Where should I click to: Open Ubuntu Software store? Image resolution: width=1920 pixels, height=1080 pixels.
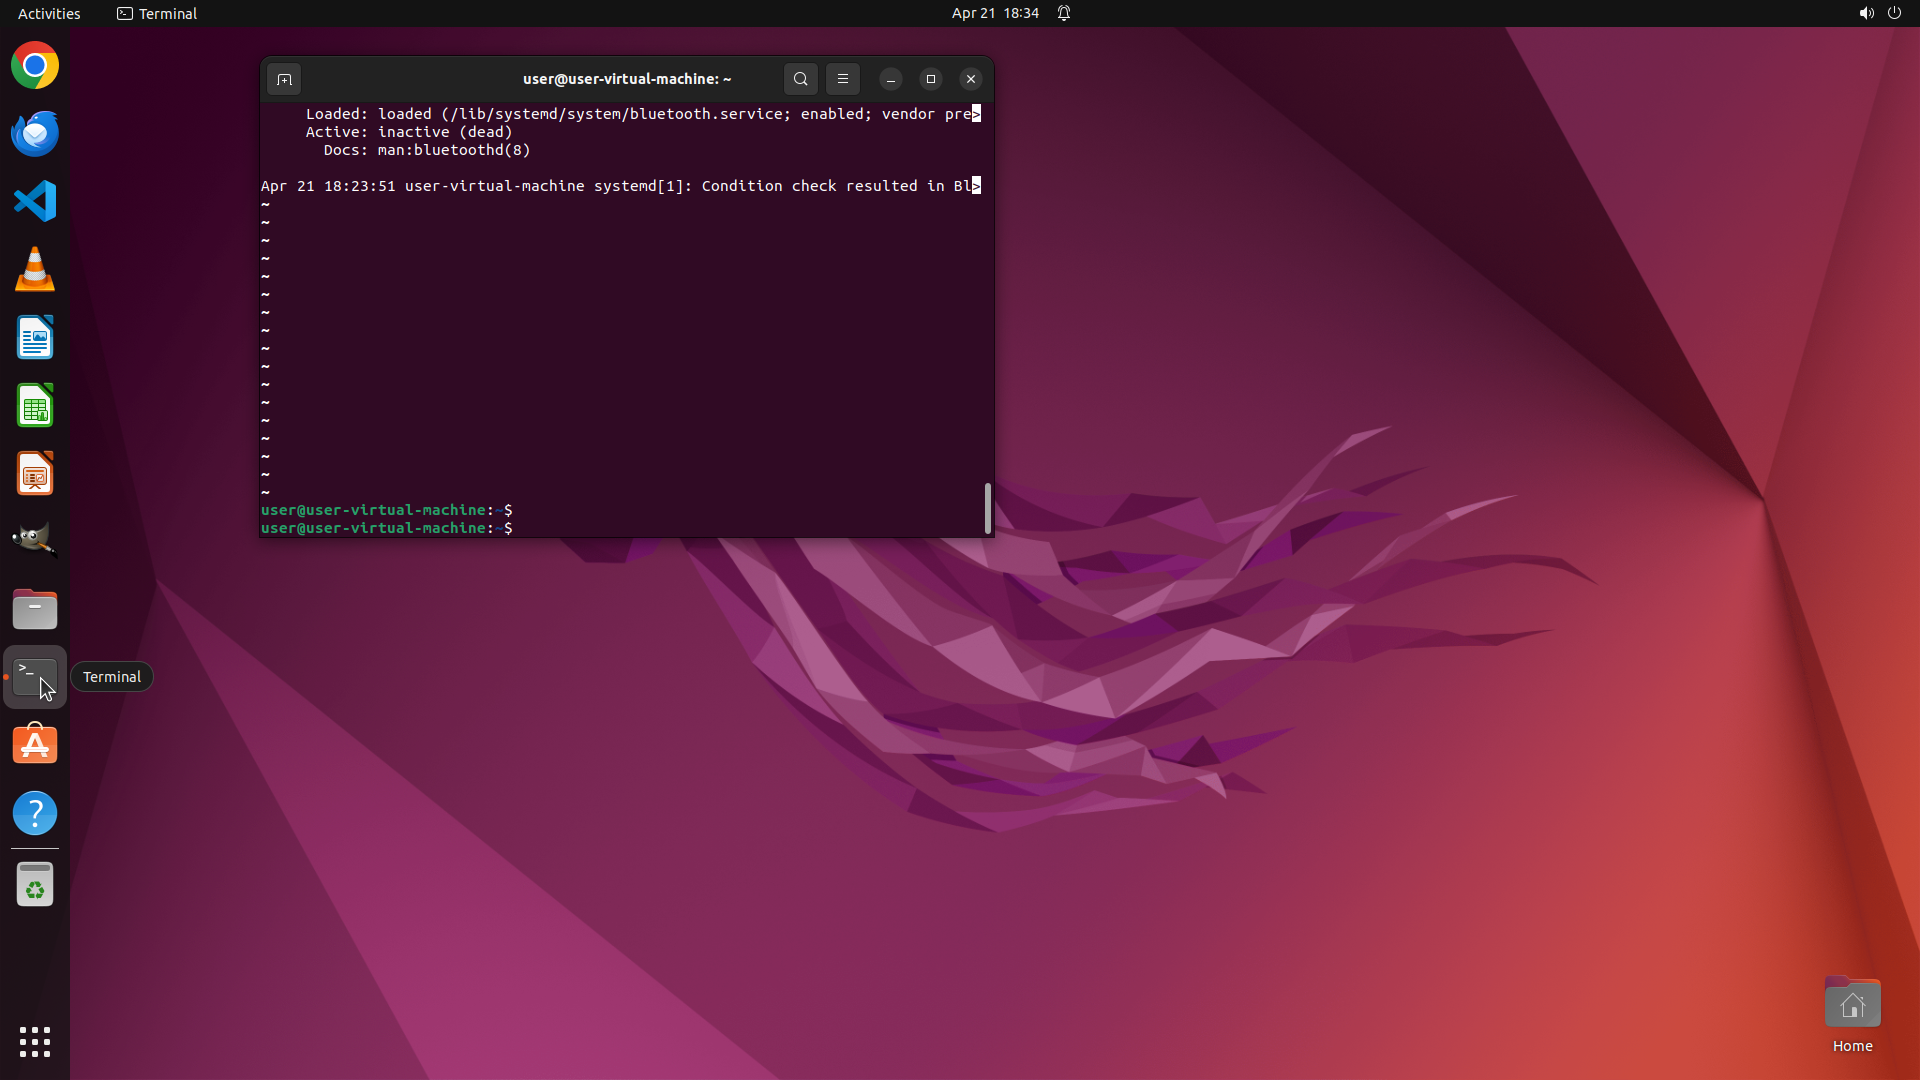(35, 745)
